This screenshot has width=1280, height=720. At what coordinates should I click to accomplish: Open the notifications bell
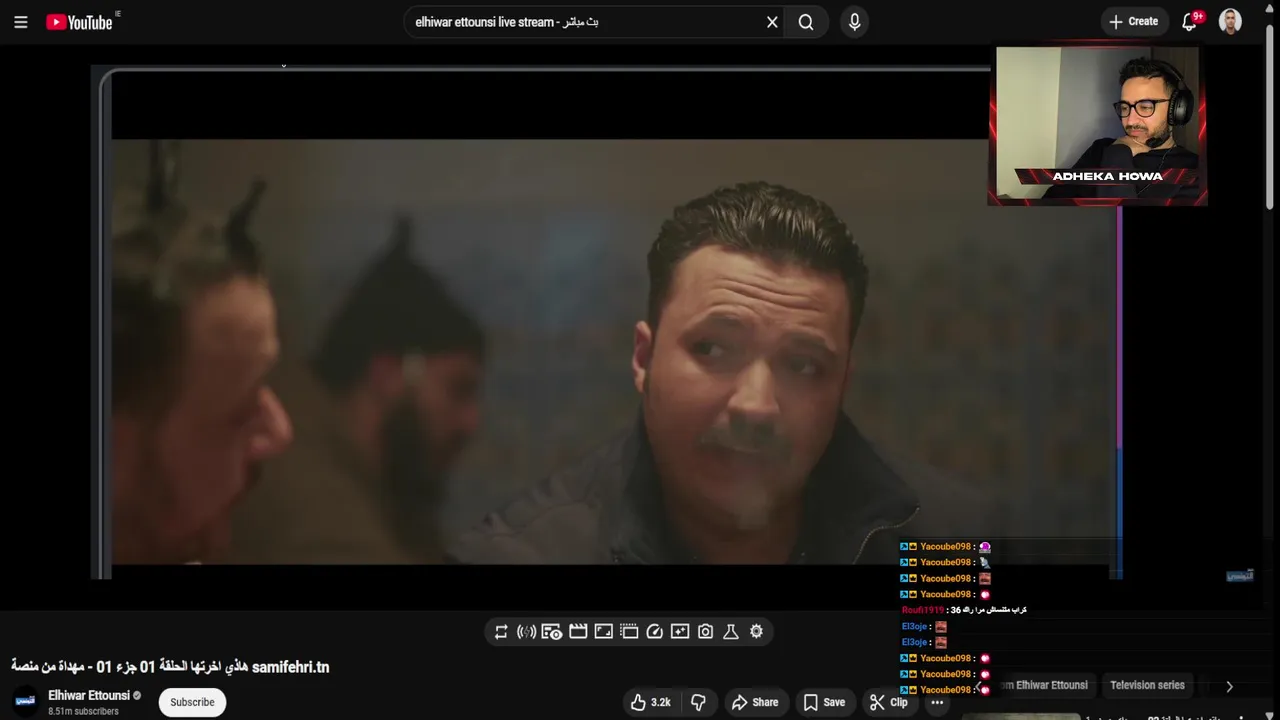tap(1189, 22)
